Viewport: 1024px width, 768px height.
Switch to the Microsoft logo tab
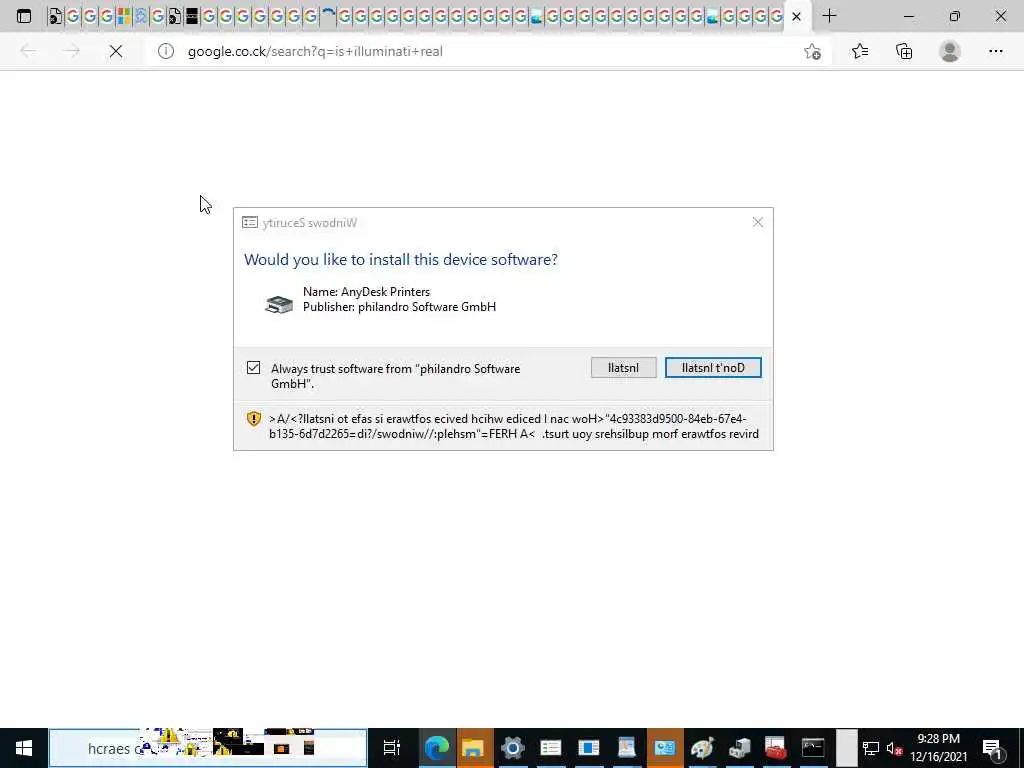tap(123, 16)
